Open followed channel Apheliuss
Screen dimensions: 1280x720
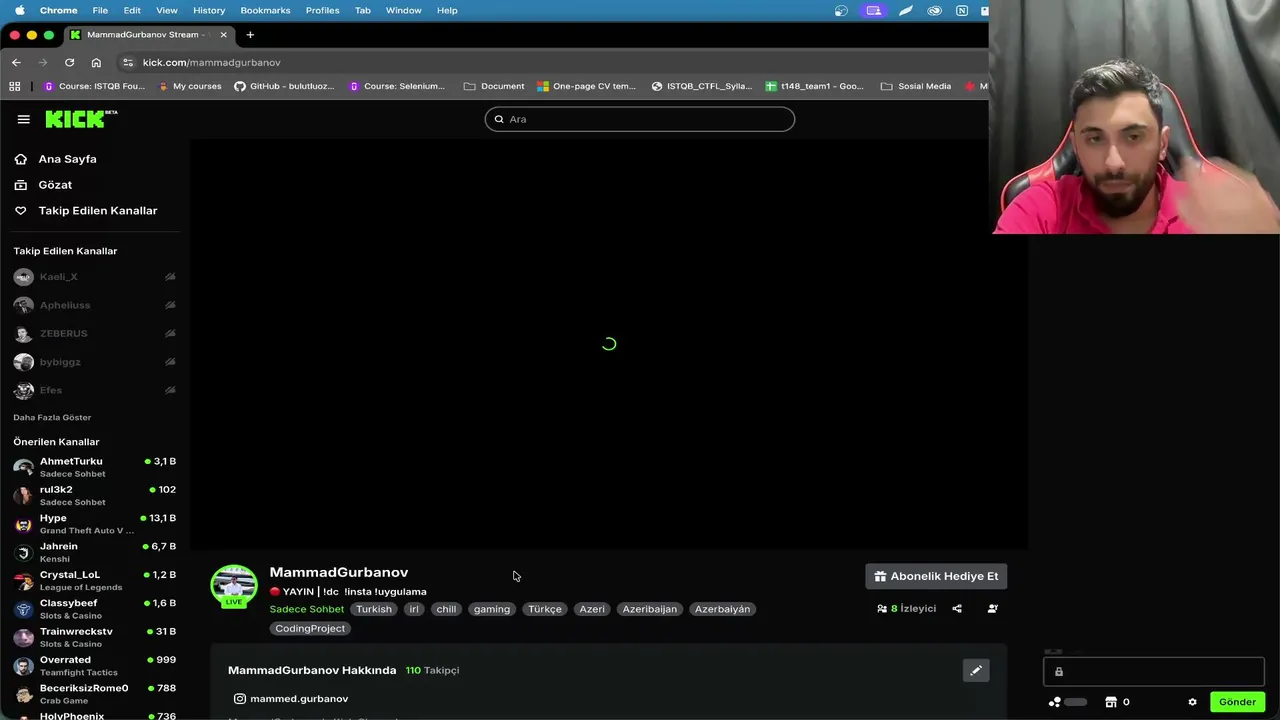(94, 305)
